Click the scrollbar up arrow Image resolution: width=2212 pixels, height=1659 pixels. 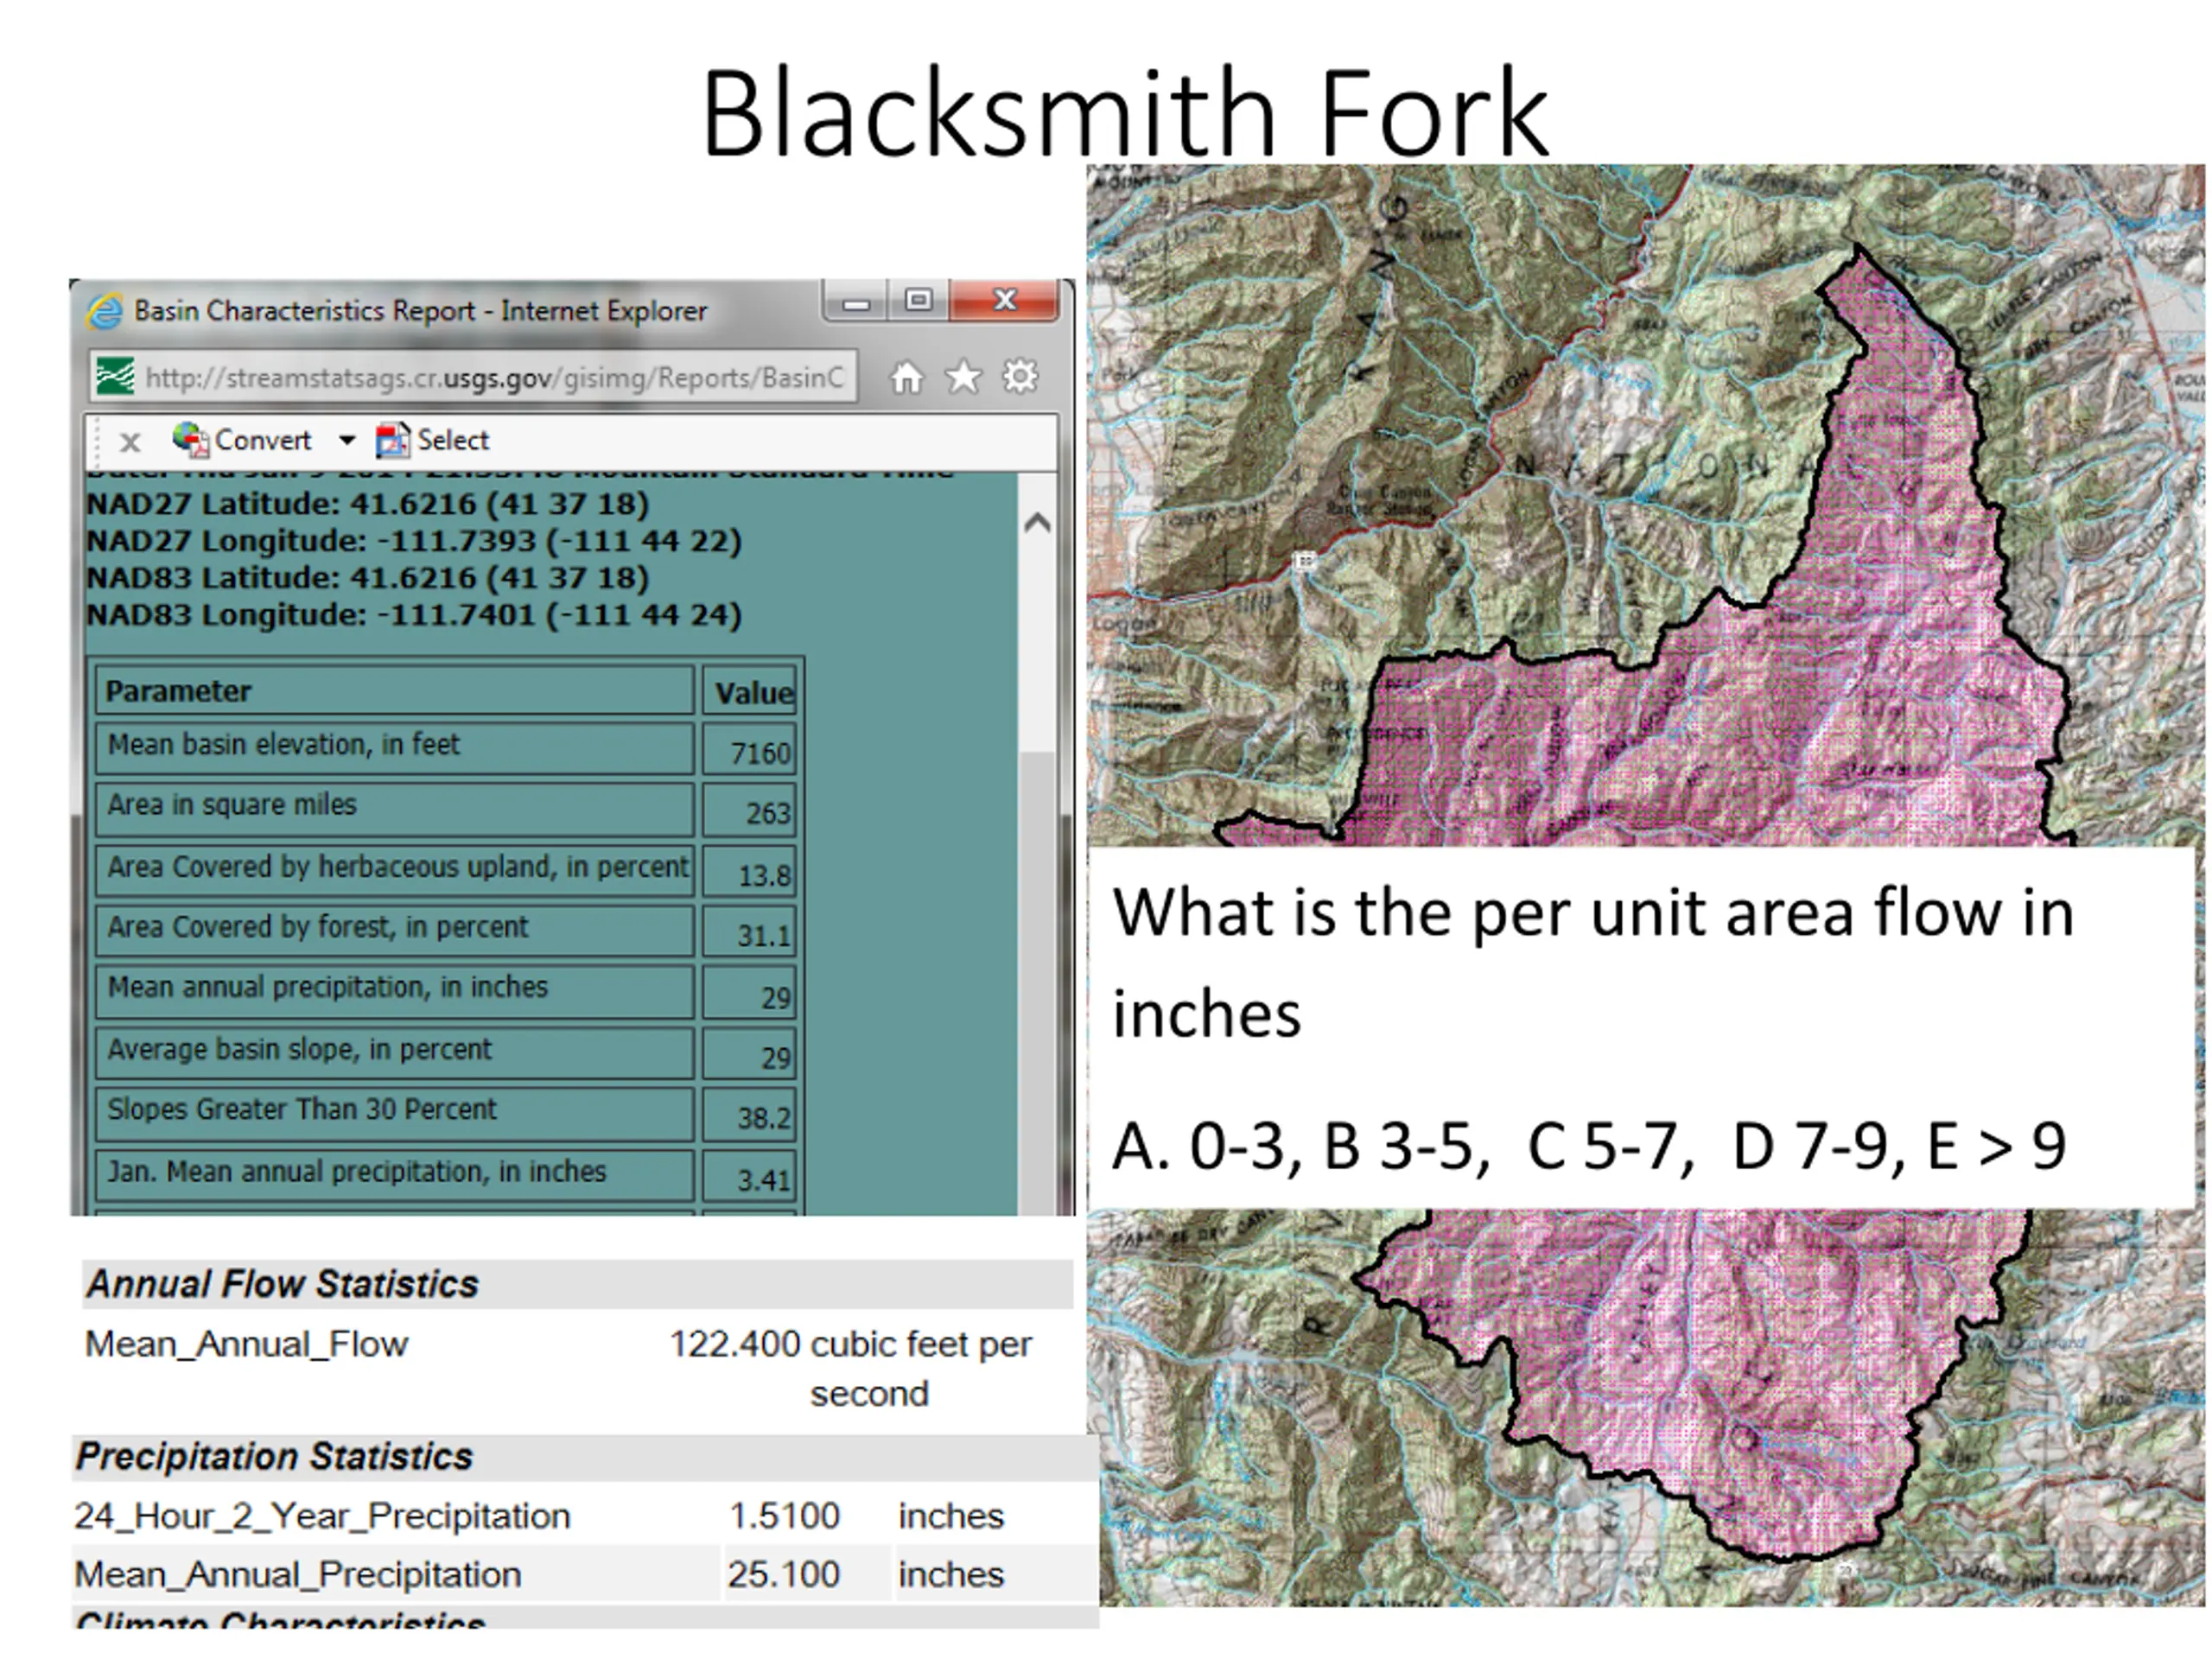click(x=1037, y=522)
